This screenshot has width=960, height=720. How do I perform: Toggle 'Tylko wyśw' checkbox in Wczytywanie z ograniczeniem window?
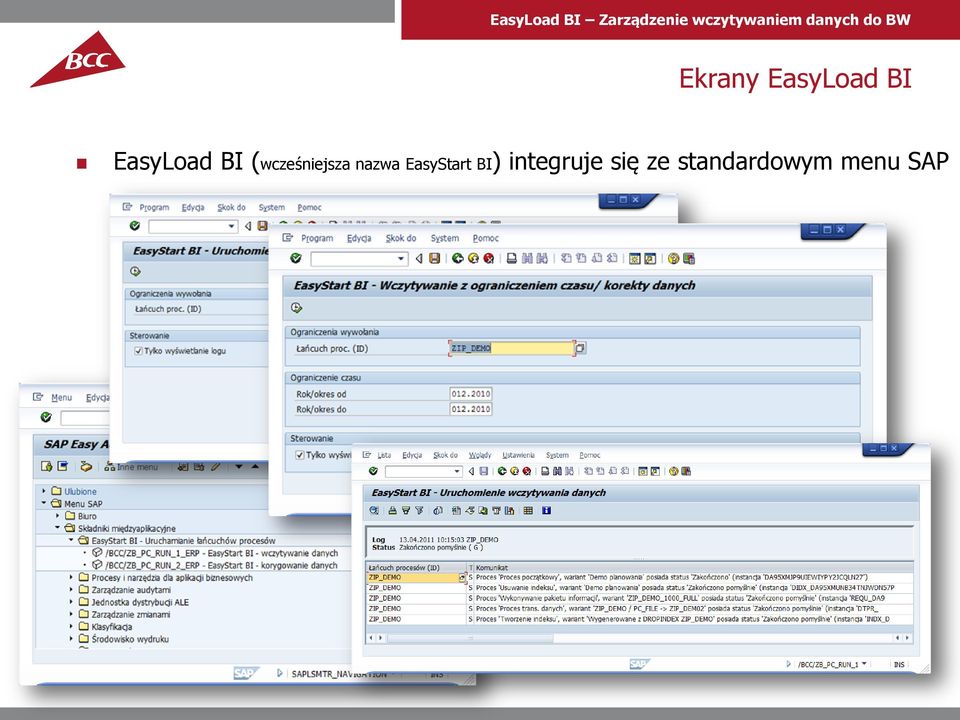click(300, 455)
